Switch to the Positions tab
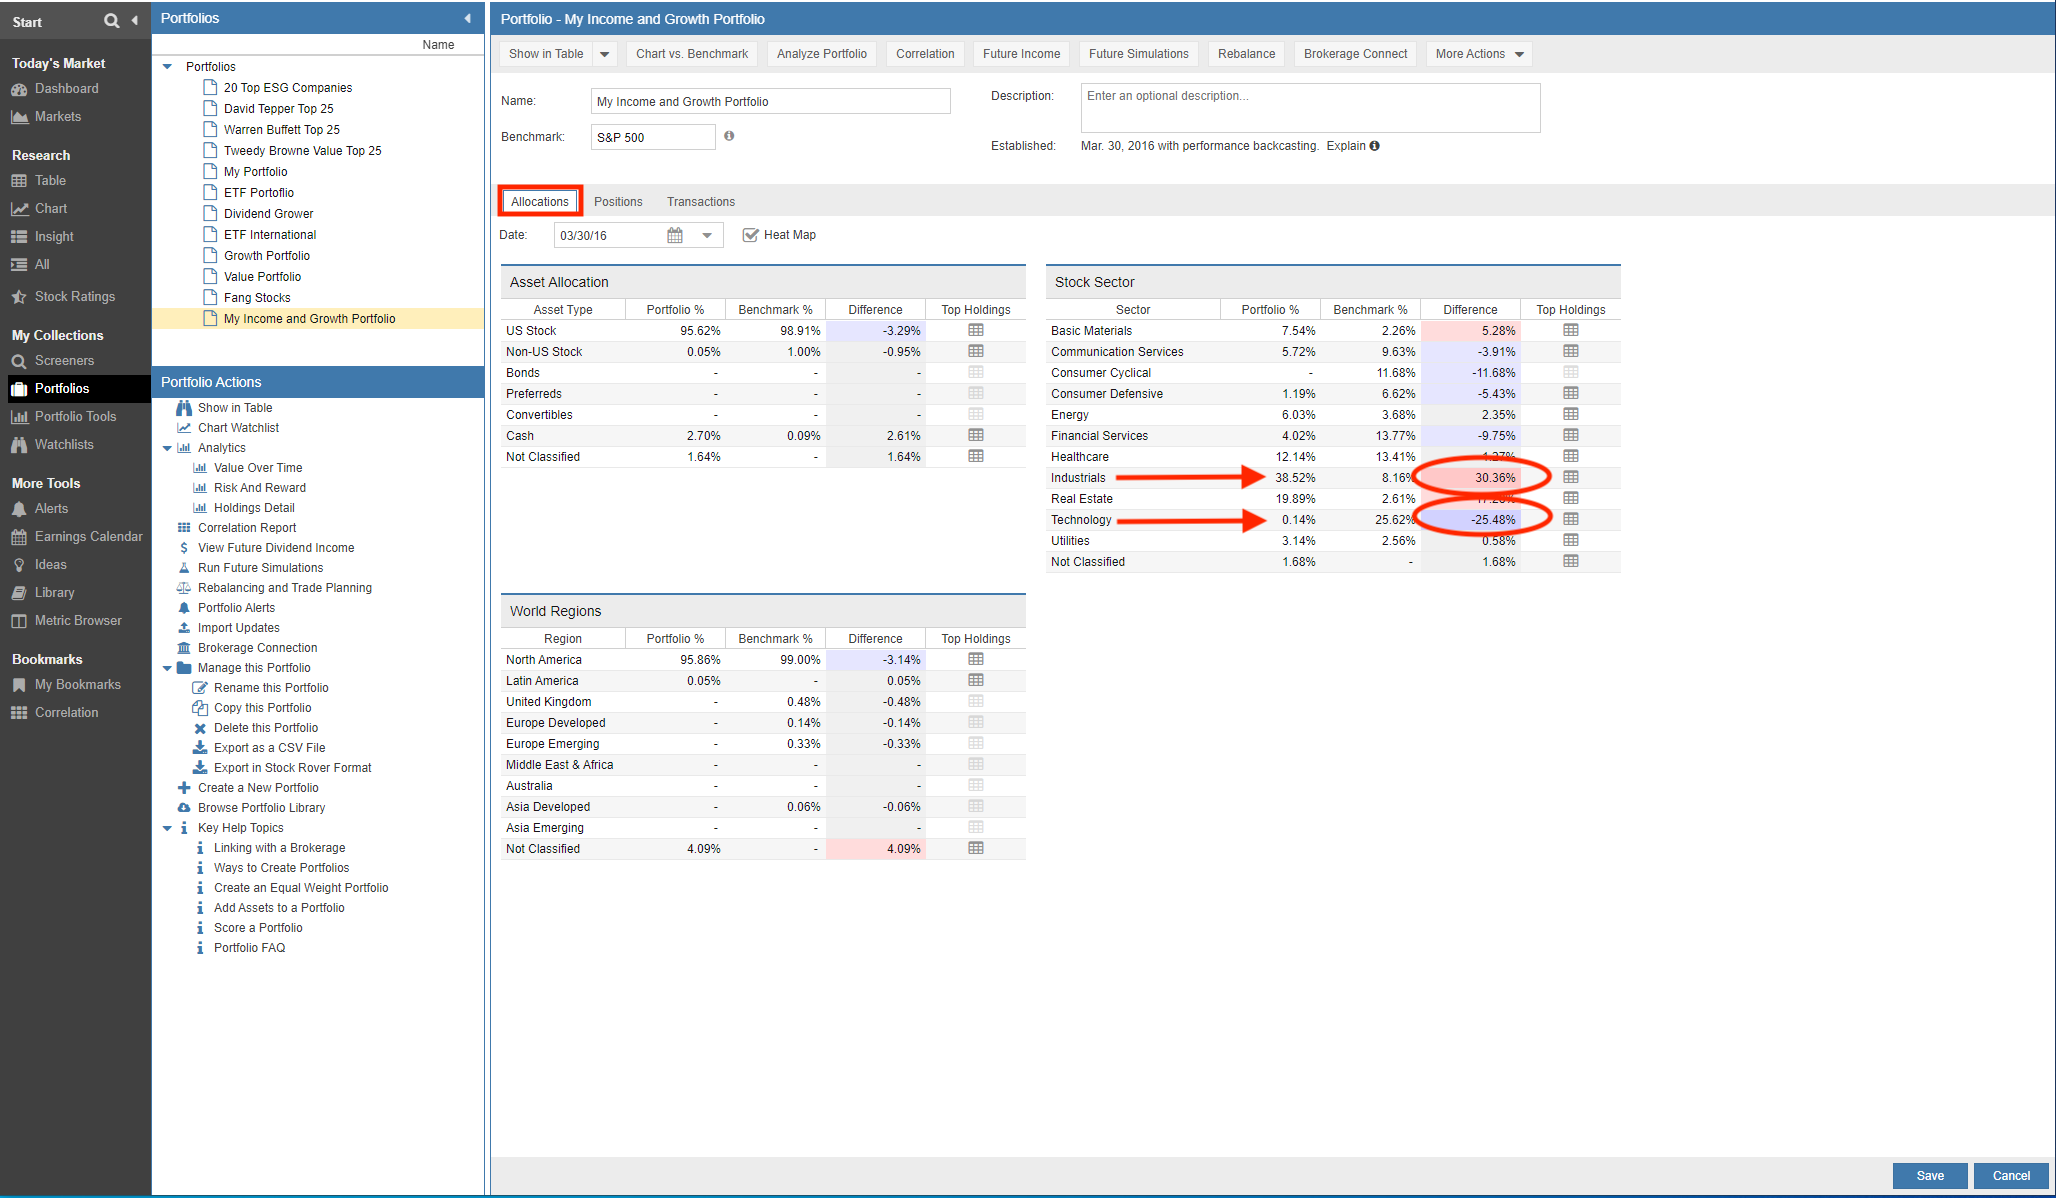Screen dimensions: 2056x1198 point(617,202)
